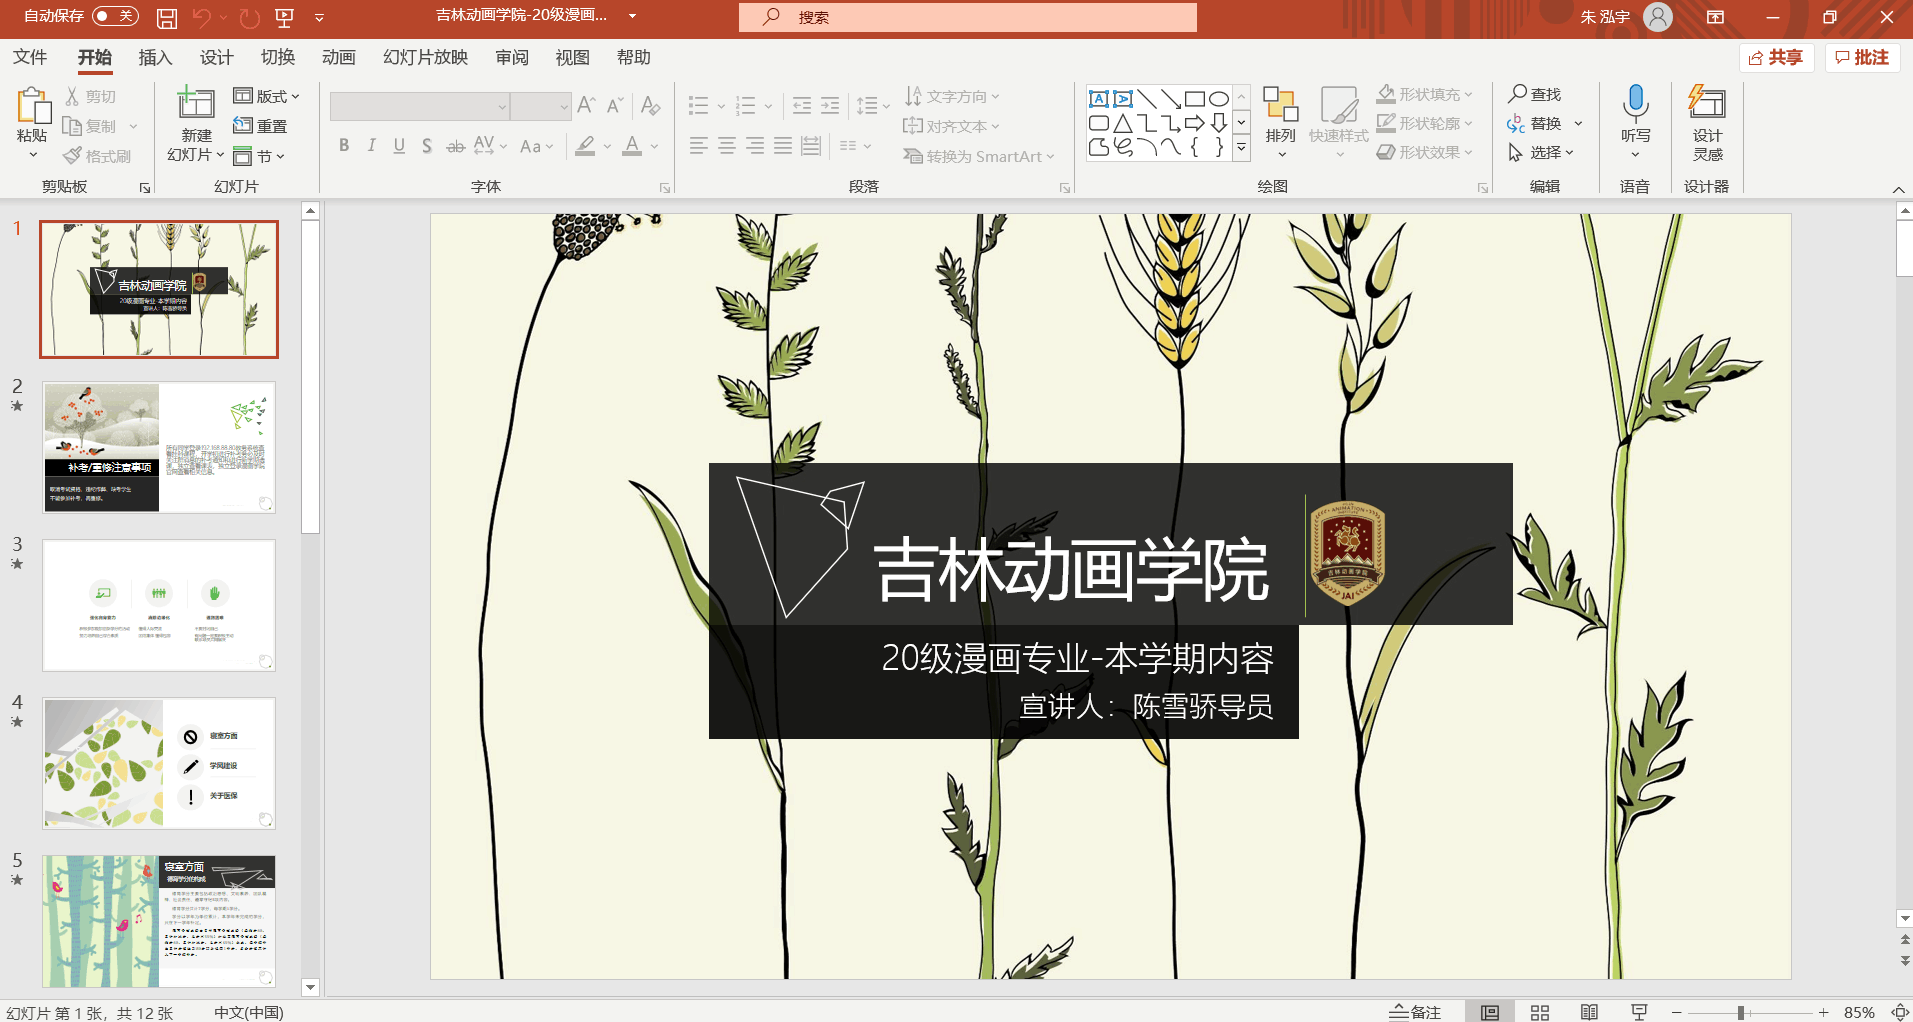The width and height of the screenshot is (1913, 1022).
Task: Switch to Transitions (切换) tab
Action: [x=278, y=57]
